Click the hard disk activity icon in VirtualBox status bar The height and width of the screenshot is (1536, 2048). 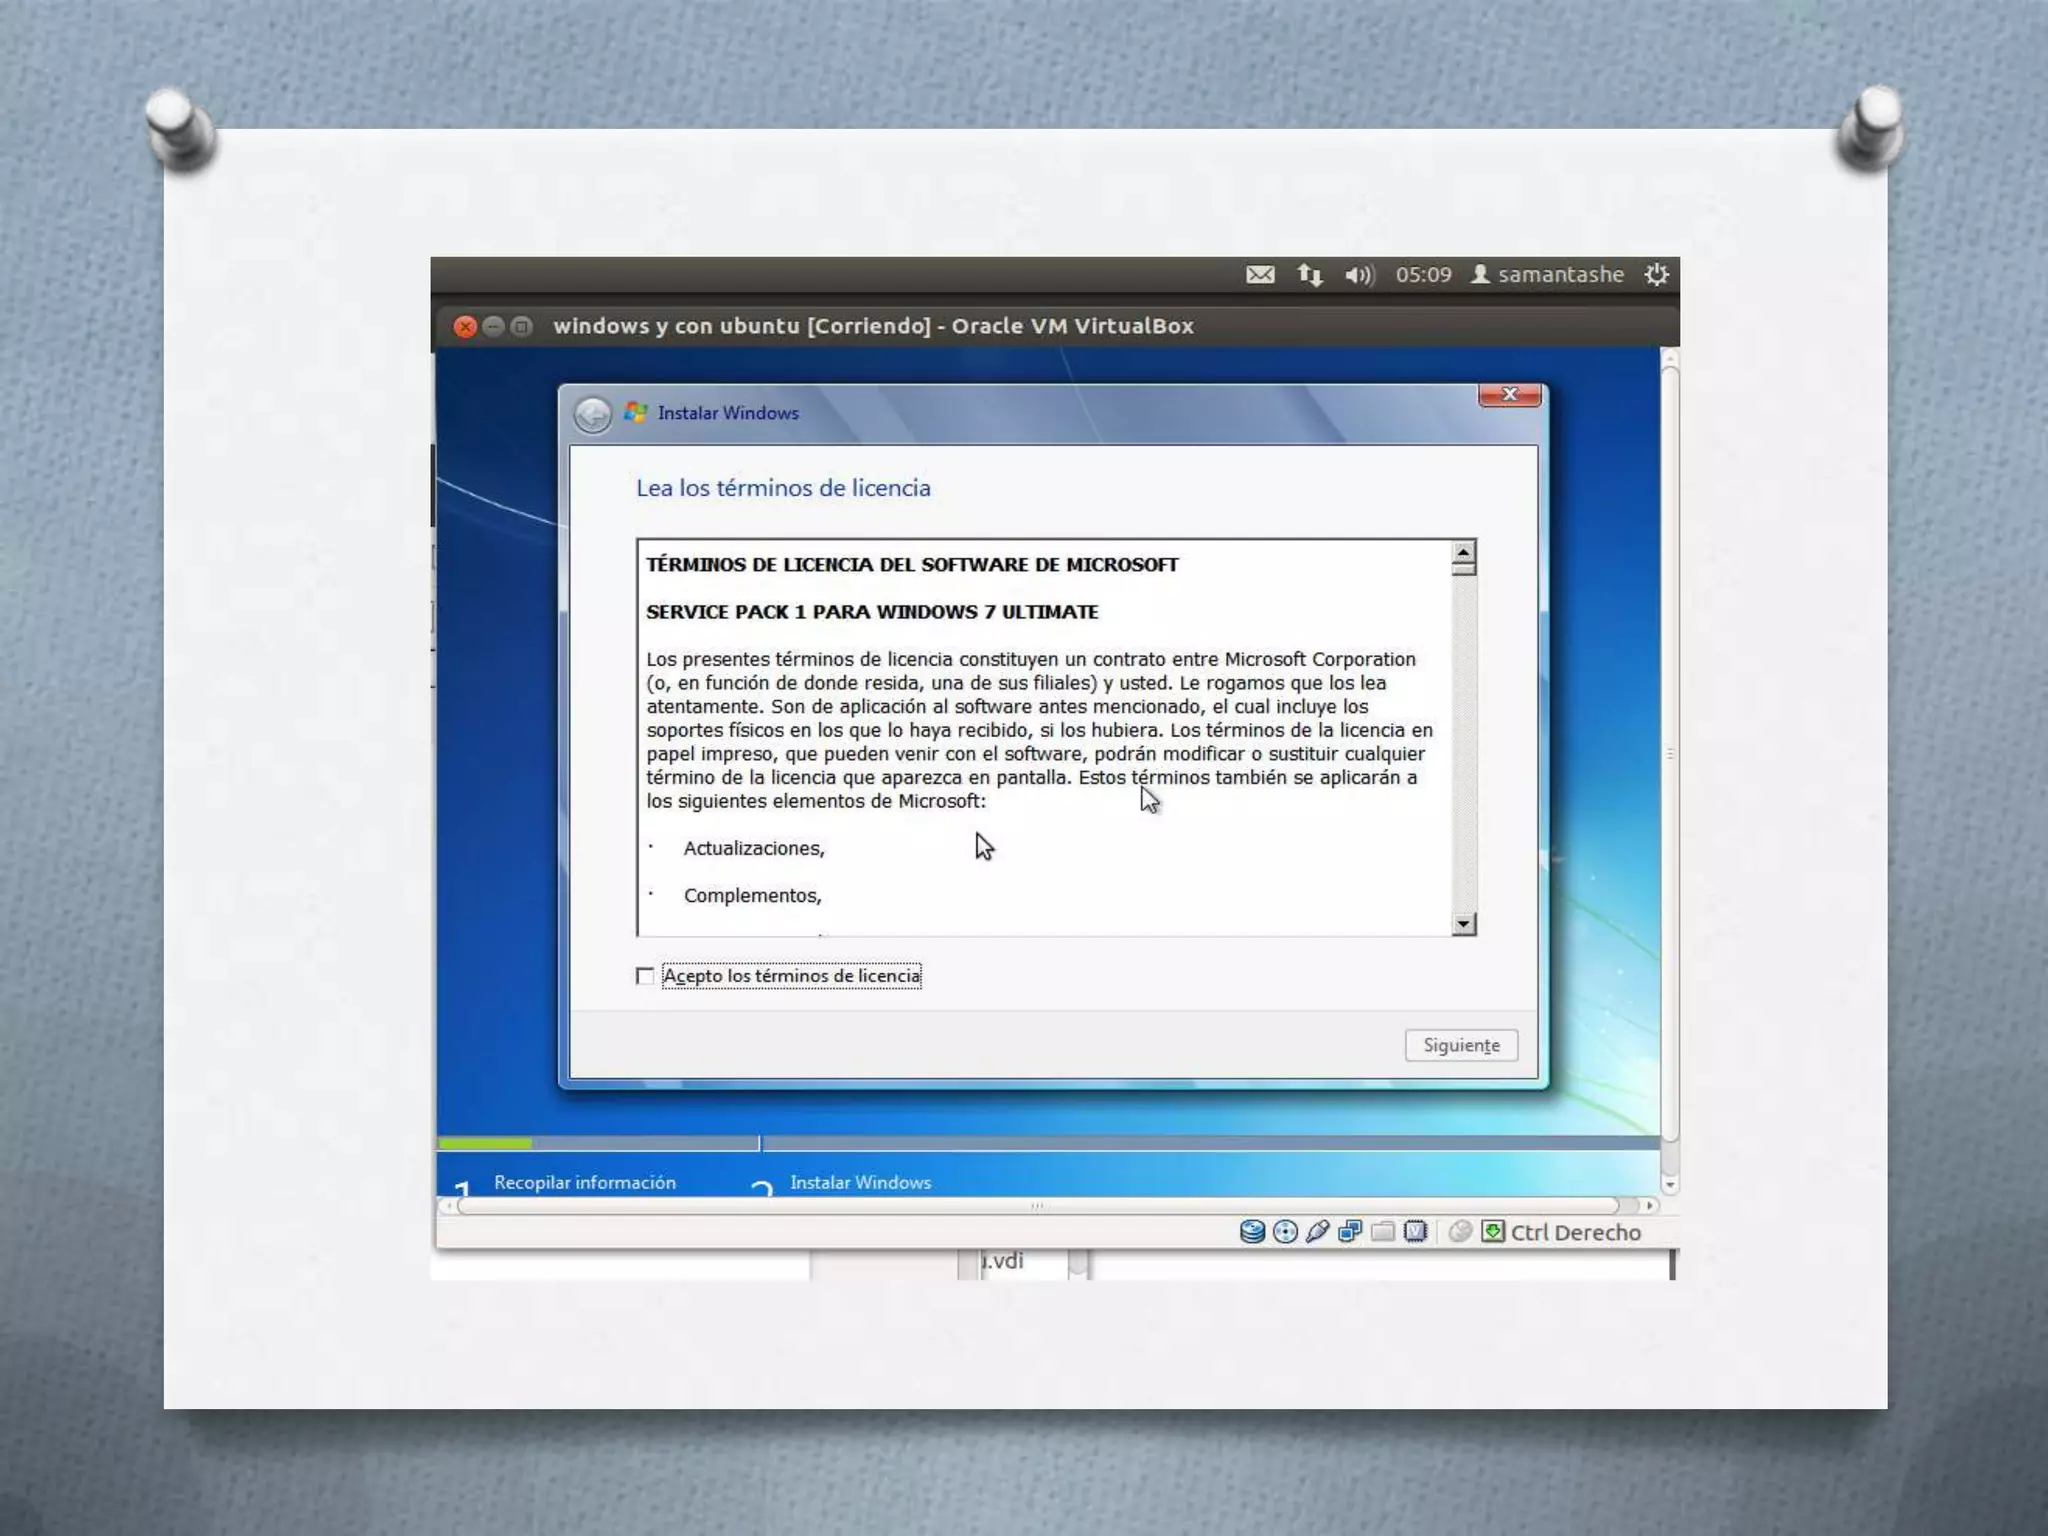tap(1252, 1232)
